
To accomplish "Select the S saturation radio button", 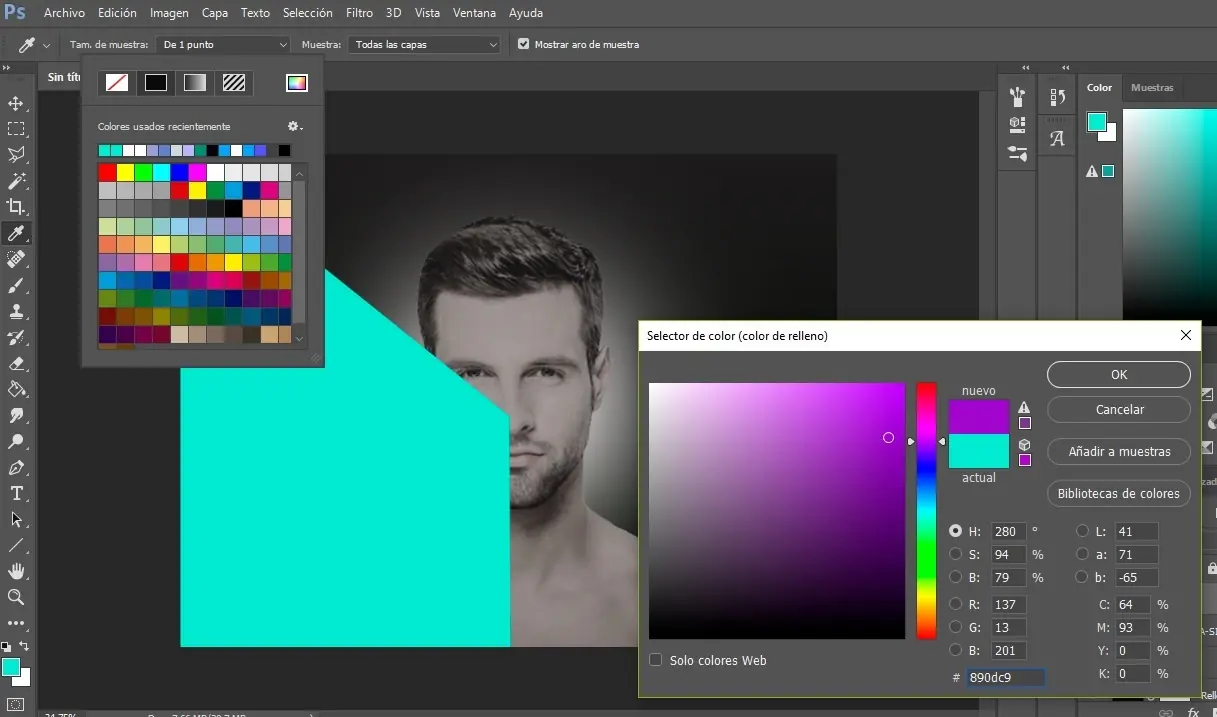I will (956, 554).
